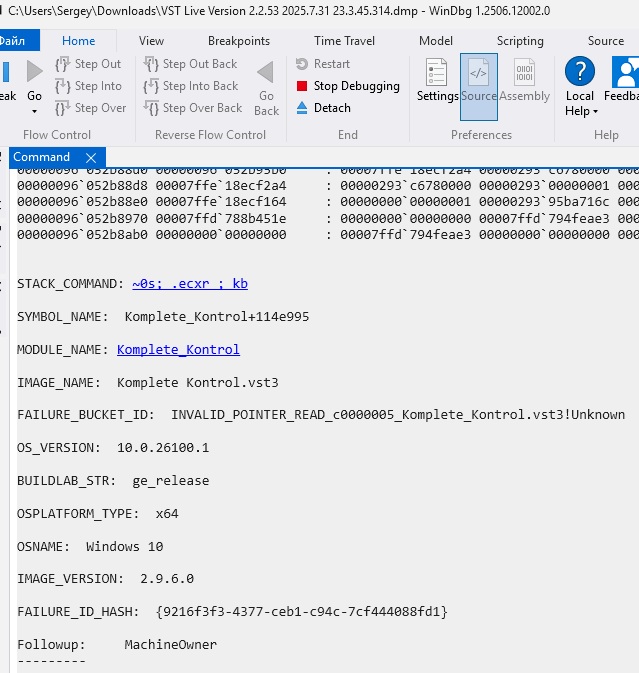Open debugger Settings
This screenshot has height=673, width=639.
pyautogui.click(x=437, y=81)
